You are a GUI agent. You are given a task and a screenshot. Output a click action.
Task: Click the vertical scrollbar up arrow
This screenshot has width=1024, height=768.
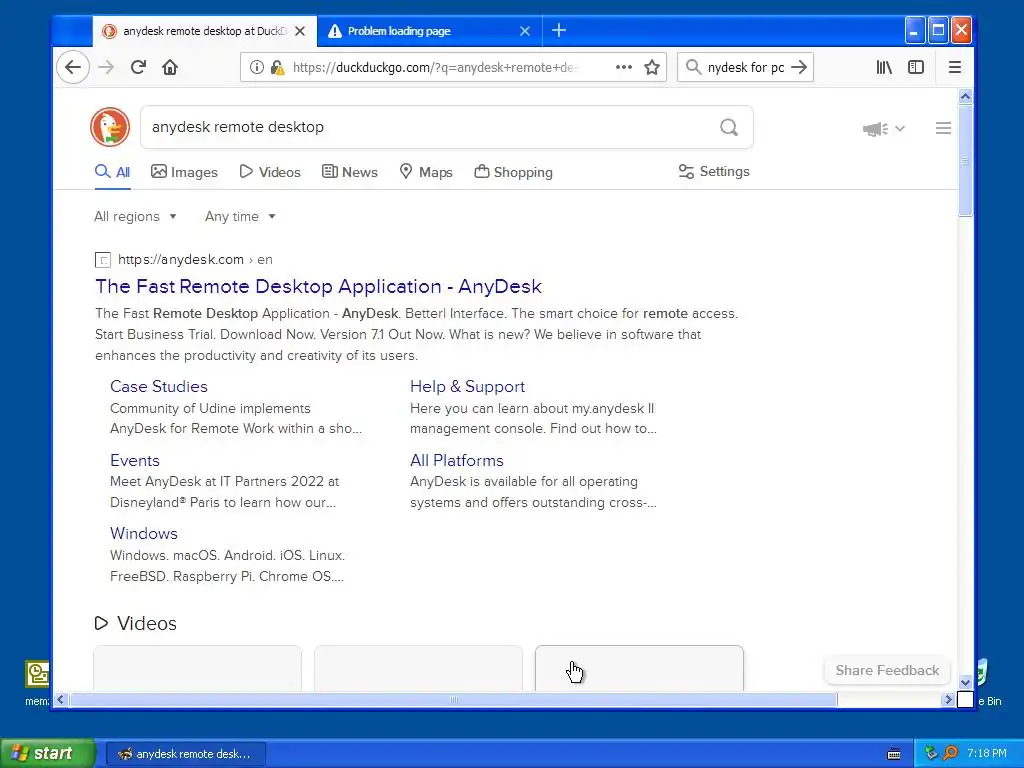965,97
